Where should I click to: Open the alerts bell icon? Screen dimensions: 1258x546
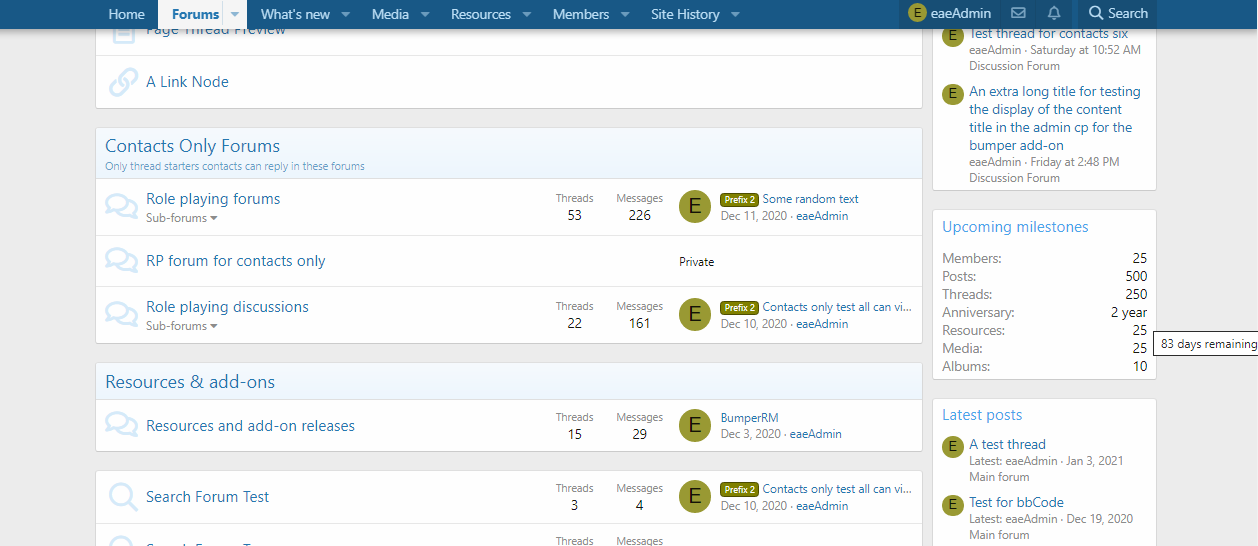click(1054, 14)
